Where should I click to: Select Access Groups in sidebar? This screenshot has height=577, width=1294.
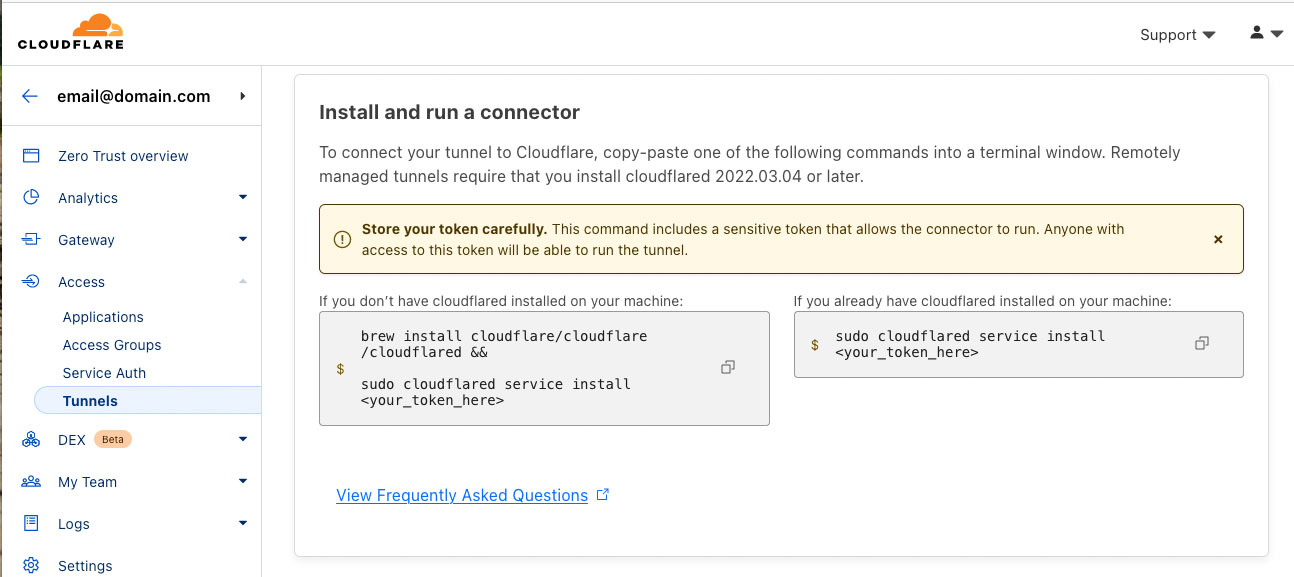click(112, 345)
